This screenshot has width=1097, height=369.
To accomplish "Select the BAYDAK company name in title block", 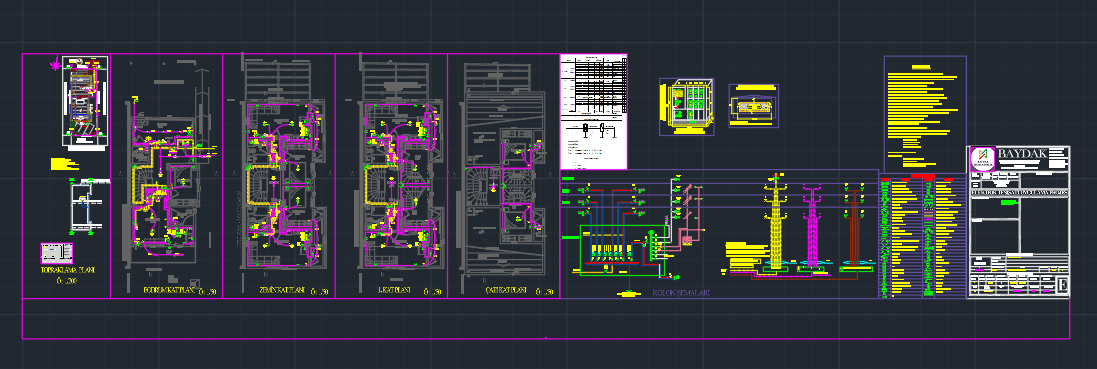I will pos(1022,154).
